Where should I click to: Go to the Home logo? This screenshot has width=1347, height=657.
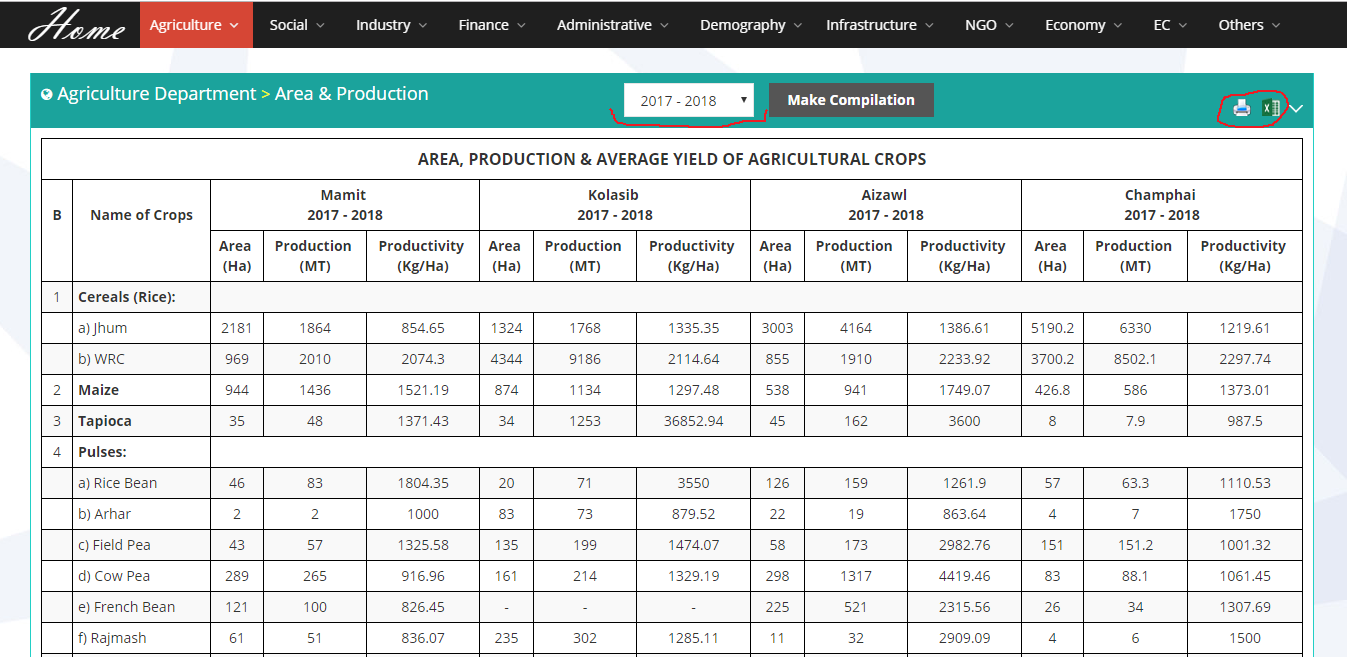coord(76,25)
